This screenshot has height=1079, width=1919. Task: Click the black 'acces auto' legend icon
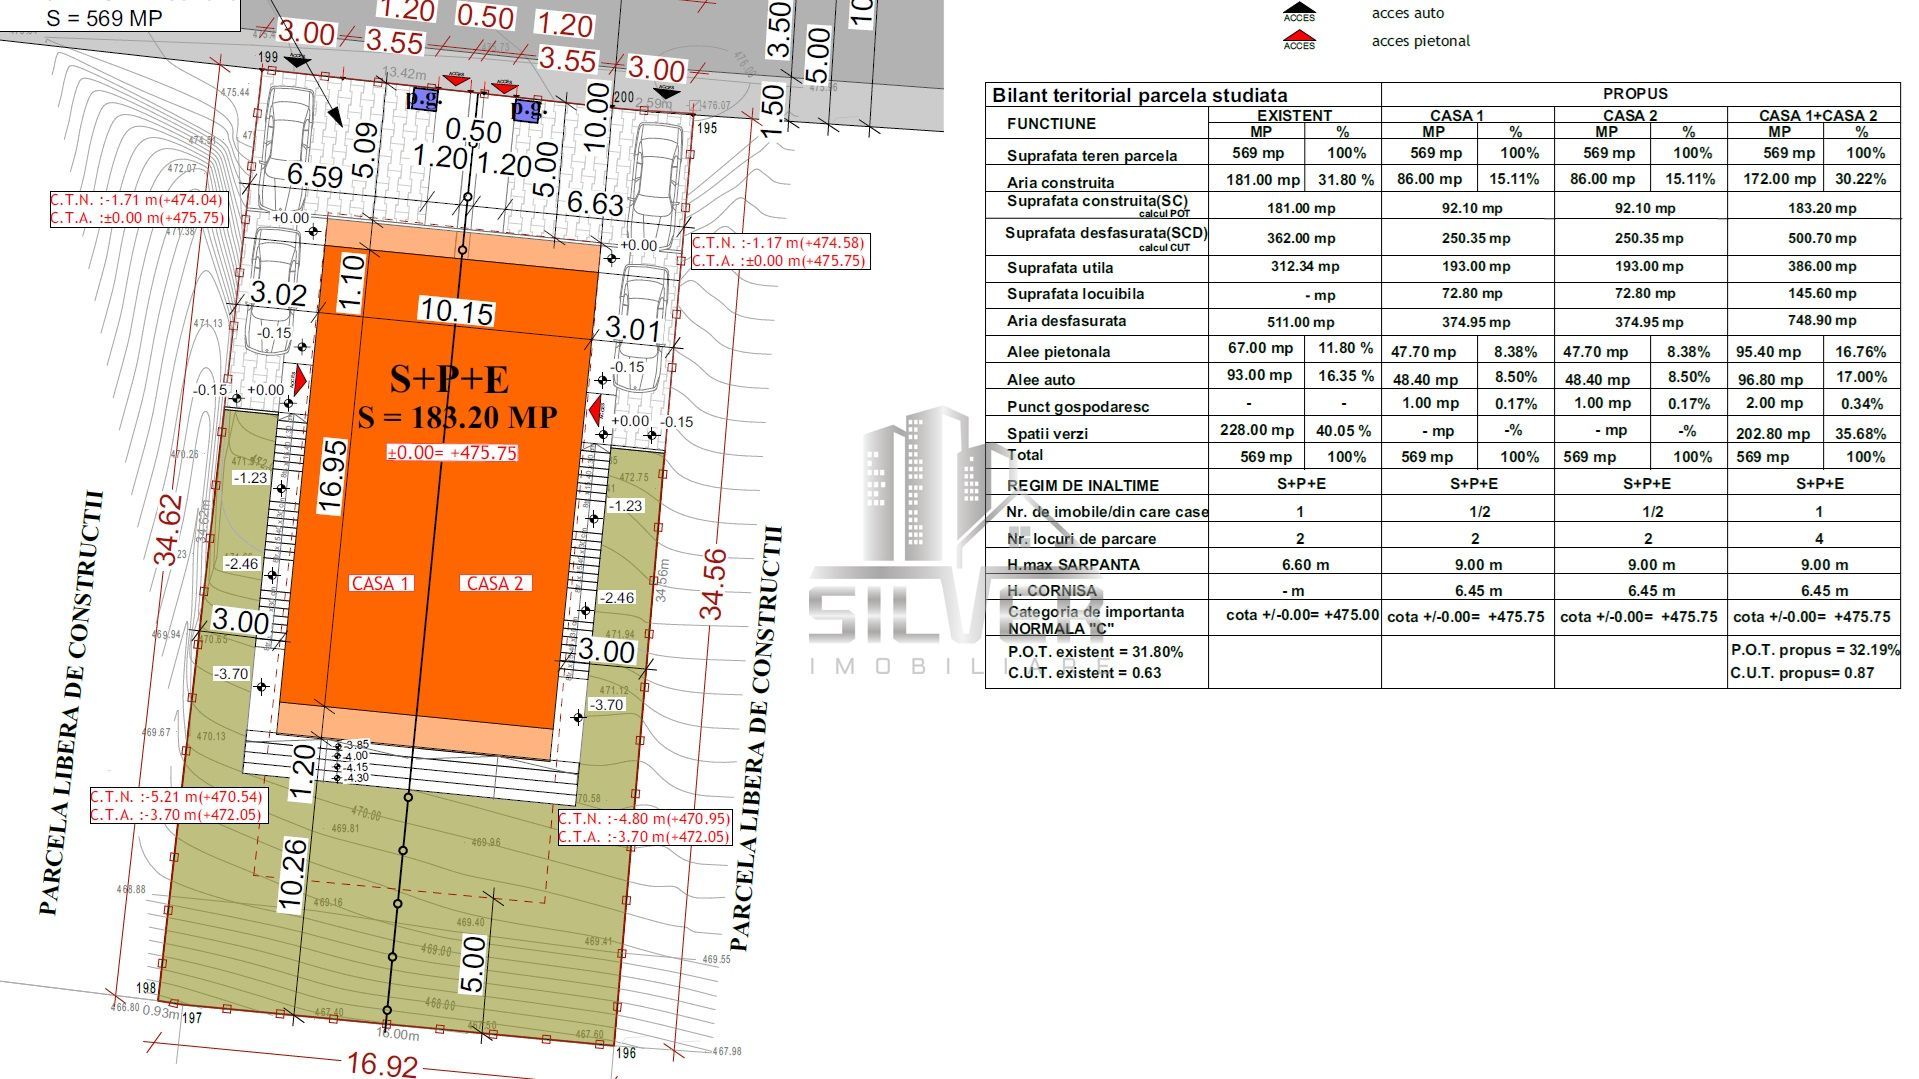tap(1299, 14)
